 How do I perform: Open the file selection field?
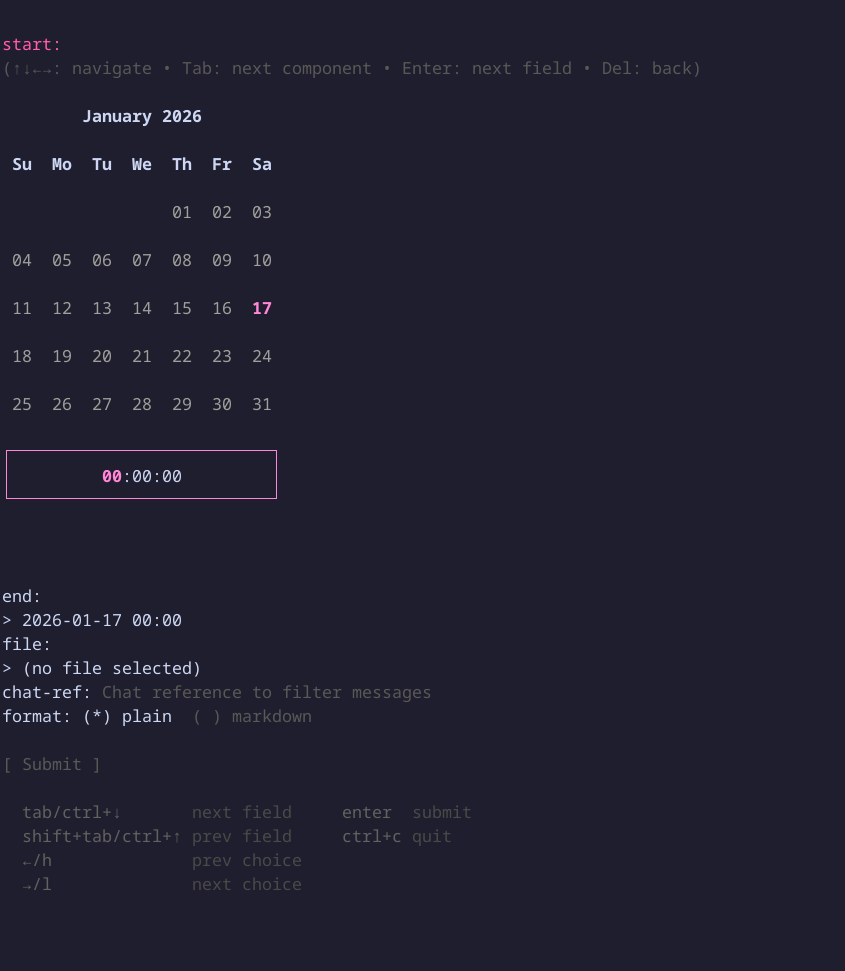(x=111, y=669)
